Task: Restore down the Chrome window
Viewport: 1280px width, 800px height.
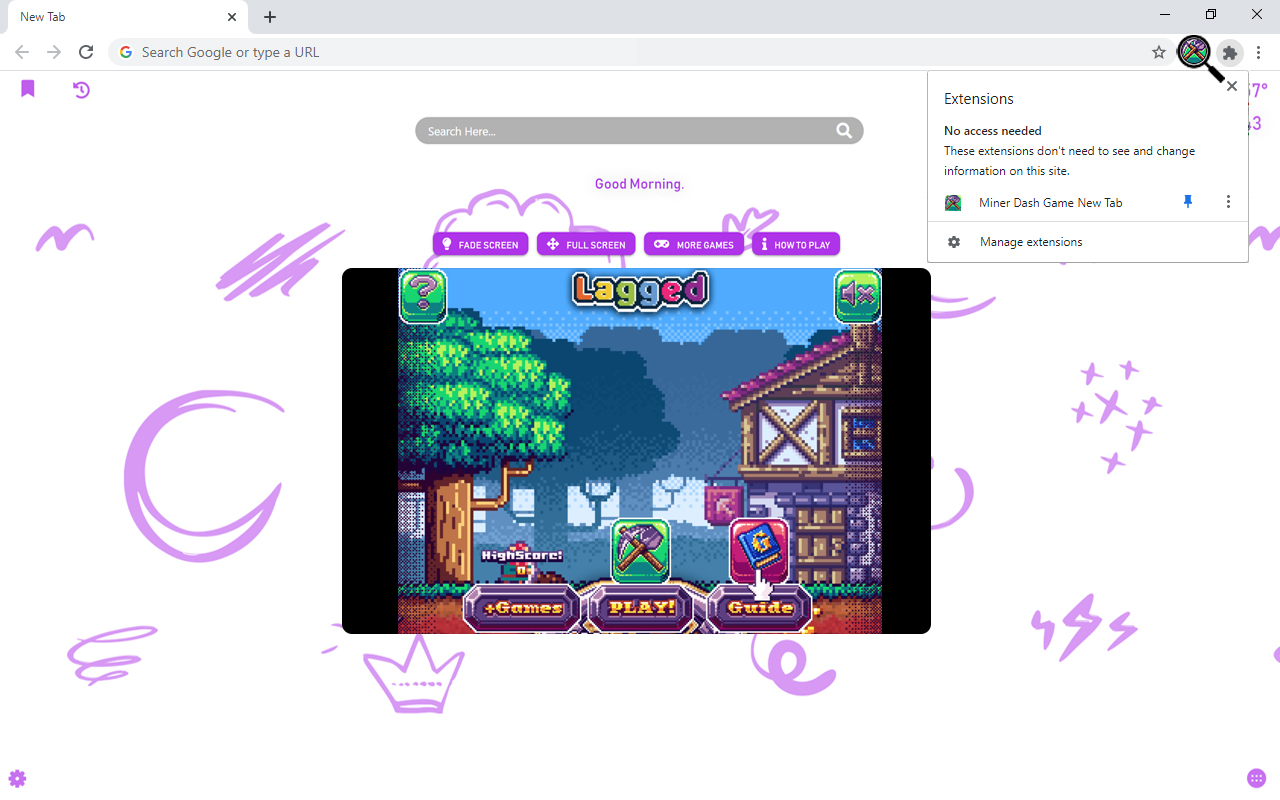Action: pos(1211,15)
